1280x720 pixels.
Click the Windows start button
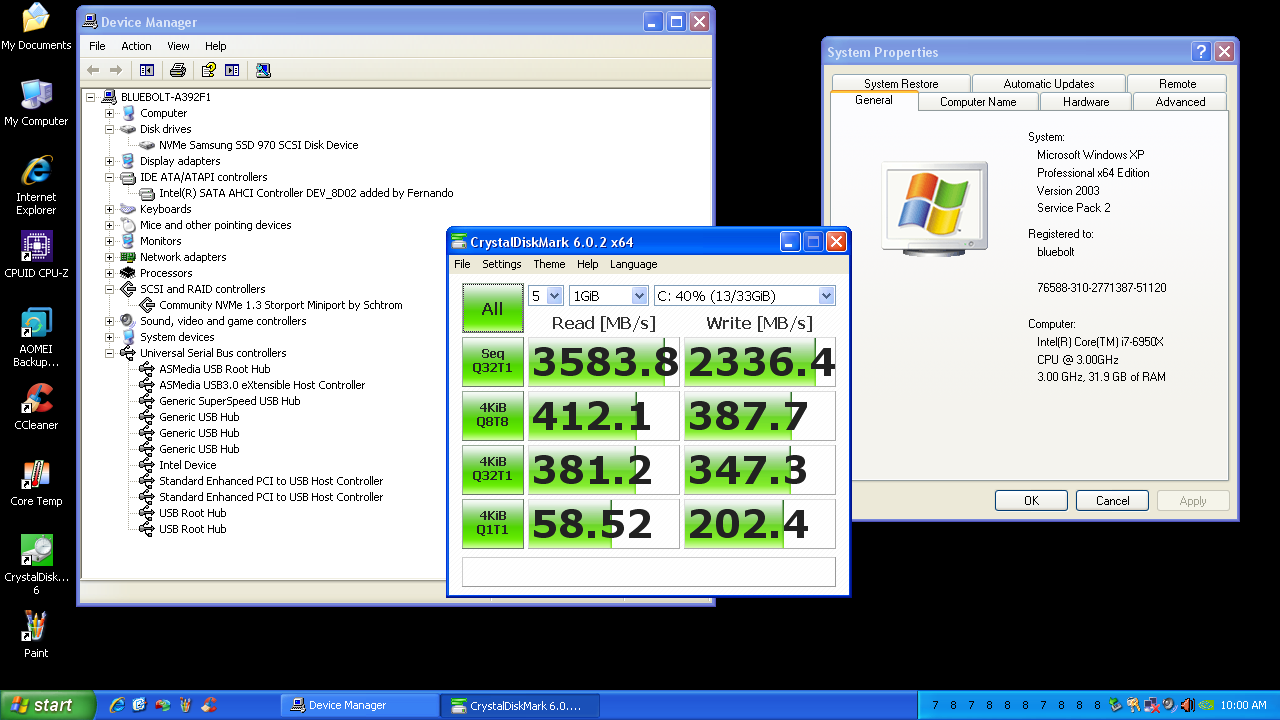point(47,705)
